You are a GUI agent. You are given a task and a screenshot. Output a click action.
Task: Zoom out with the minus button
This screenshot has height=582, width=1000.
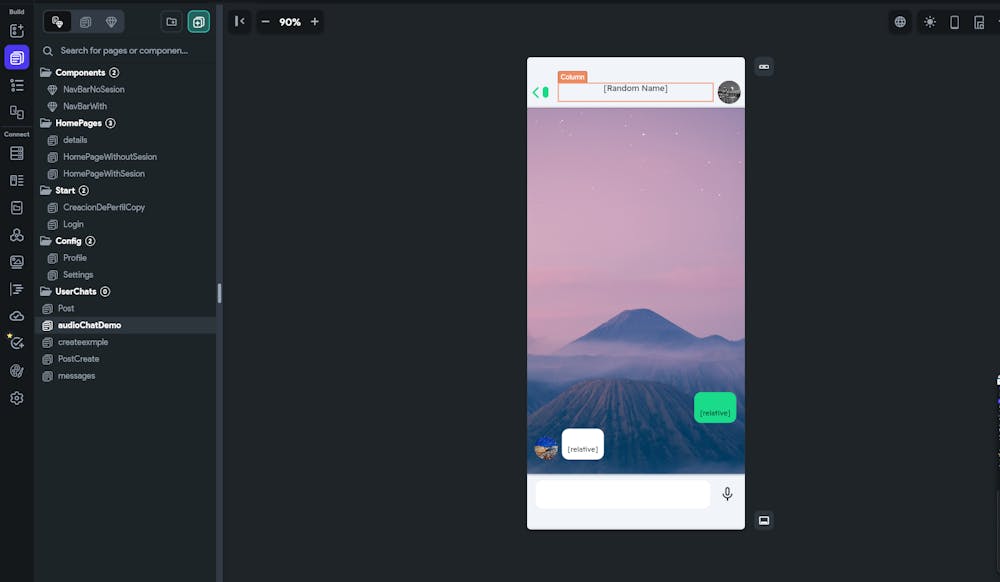tap(265, 22)
